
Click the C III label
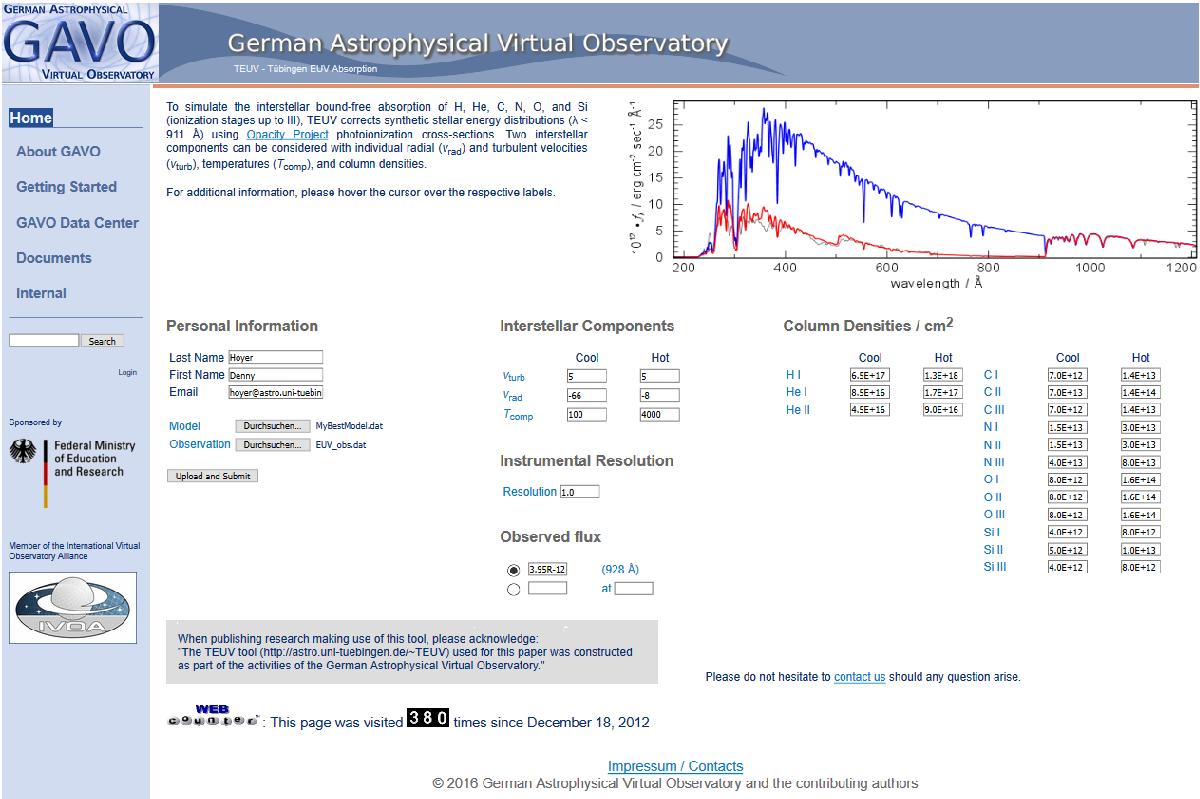994,410
